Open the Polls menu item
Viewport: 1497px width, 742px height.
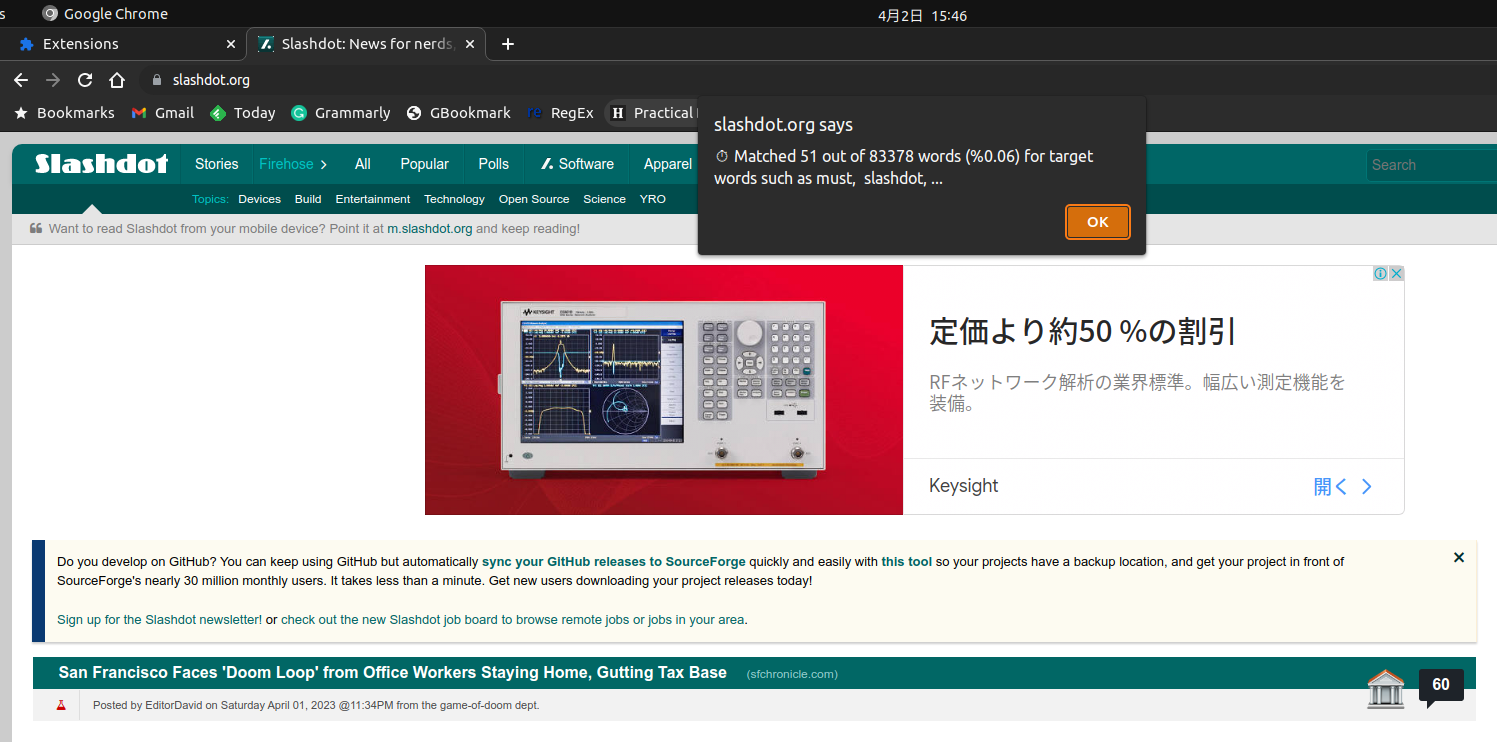[x=494, y=164]
